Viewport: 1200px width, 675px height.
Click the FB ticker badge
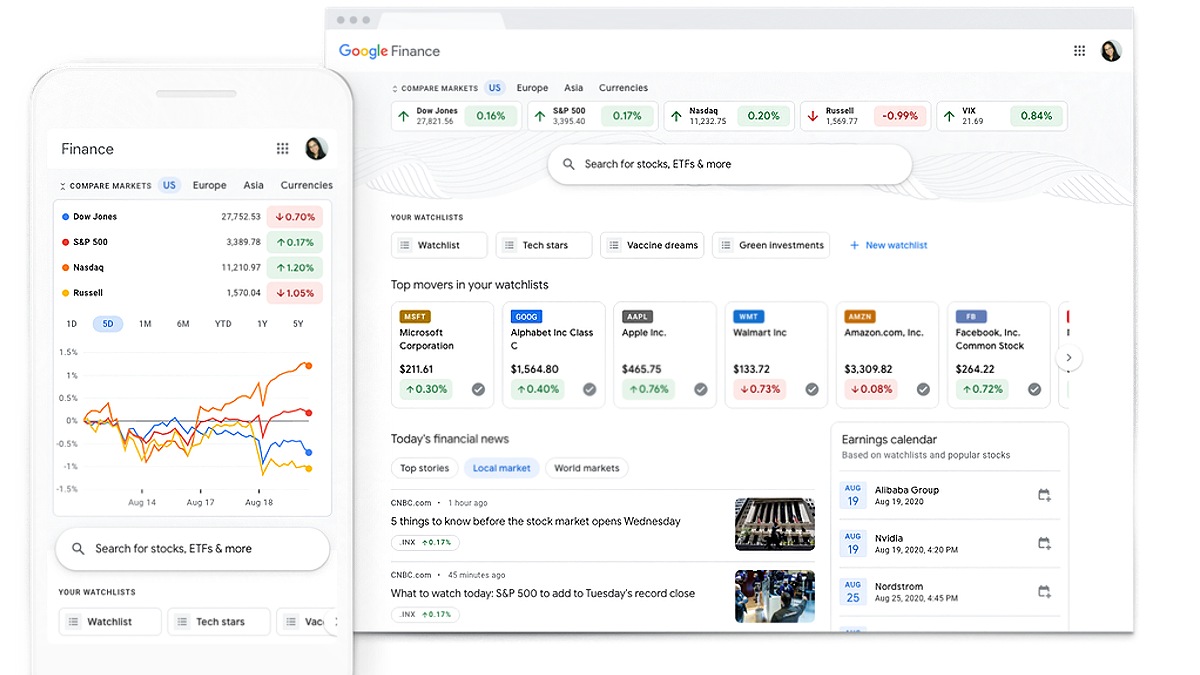(x=971, y=317)
